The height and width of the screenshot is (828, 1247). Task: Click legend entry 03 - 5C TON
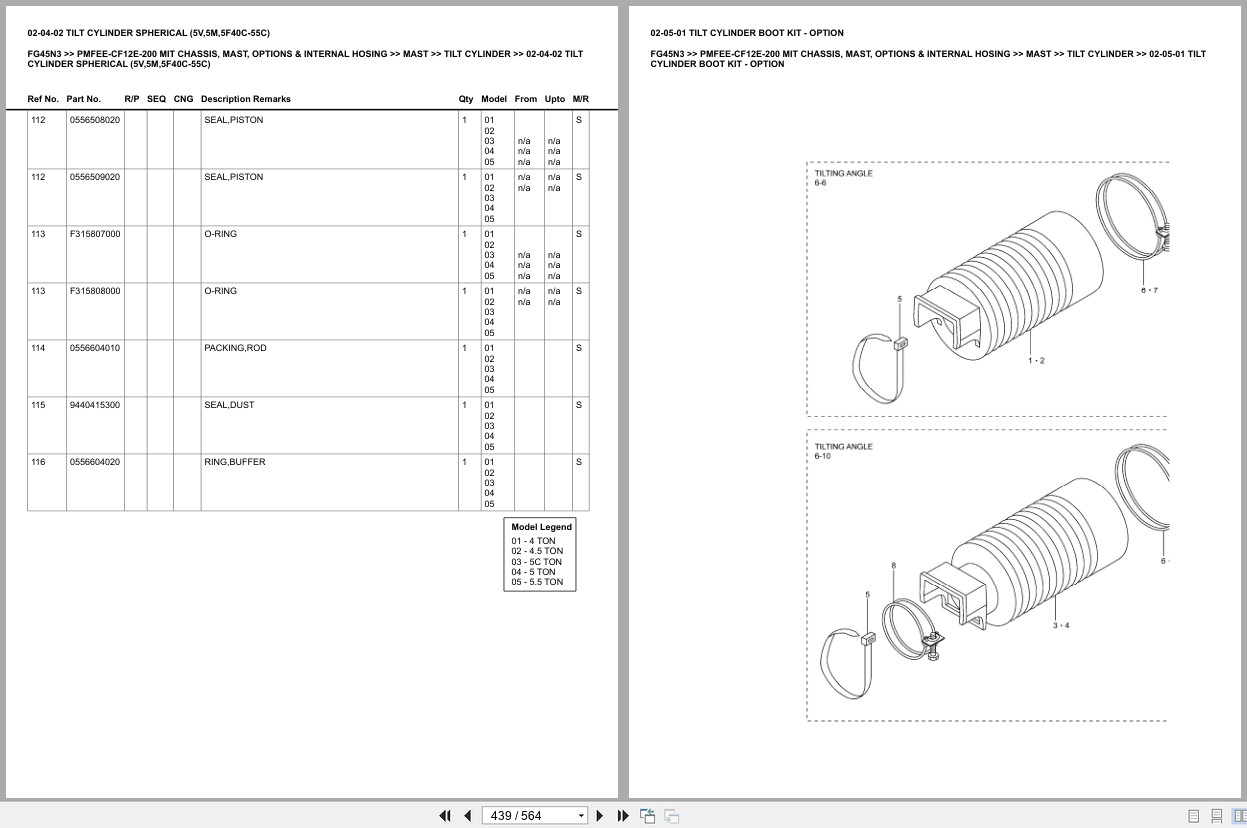[537, 562]
